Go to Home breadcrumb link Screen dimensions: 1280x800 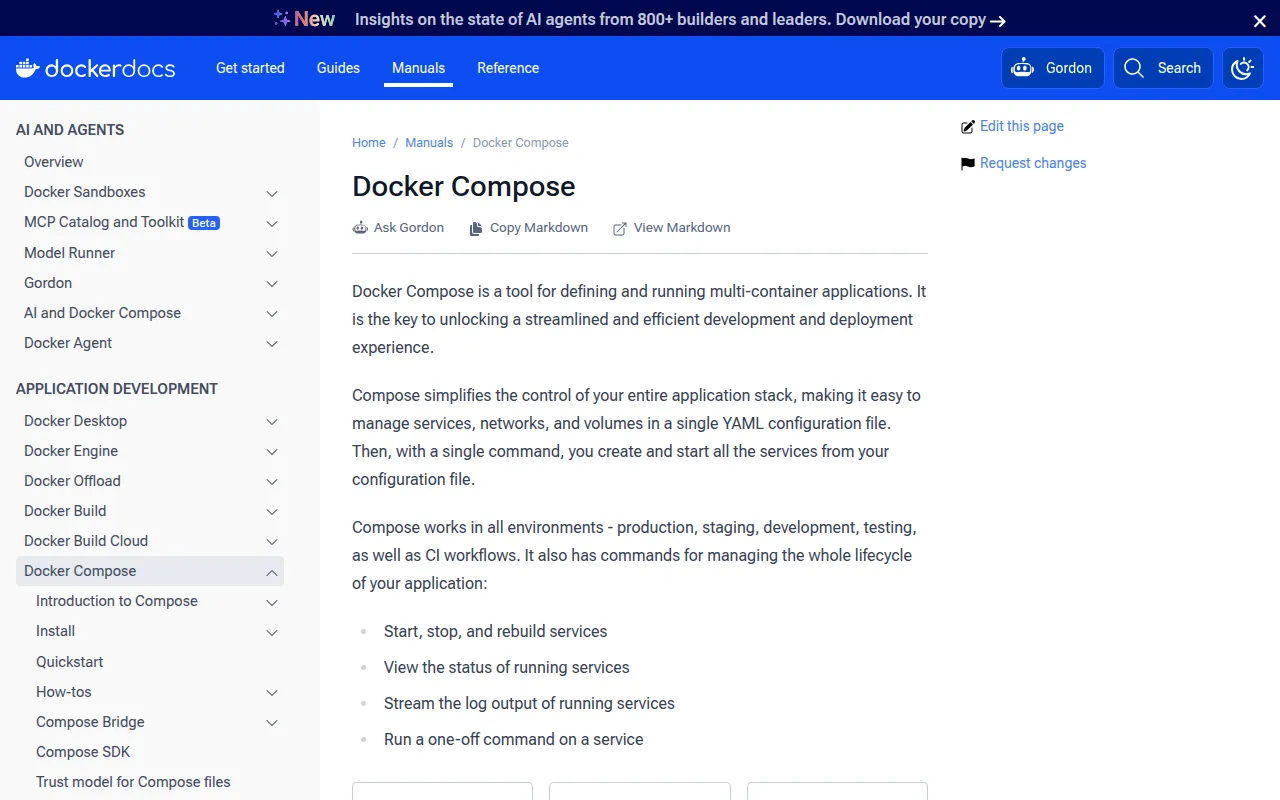(x=369, y=143)
